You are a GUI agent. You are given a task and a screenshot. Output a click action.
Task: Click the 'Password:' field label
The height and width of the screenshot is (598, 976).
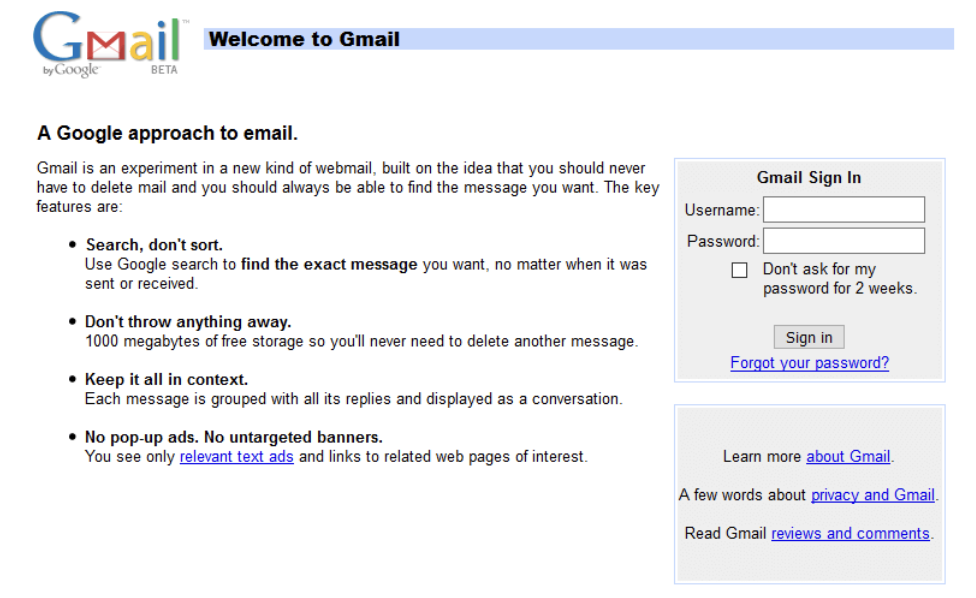point(723,241)
